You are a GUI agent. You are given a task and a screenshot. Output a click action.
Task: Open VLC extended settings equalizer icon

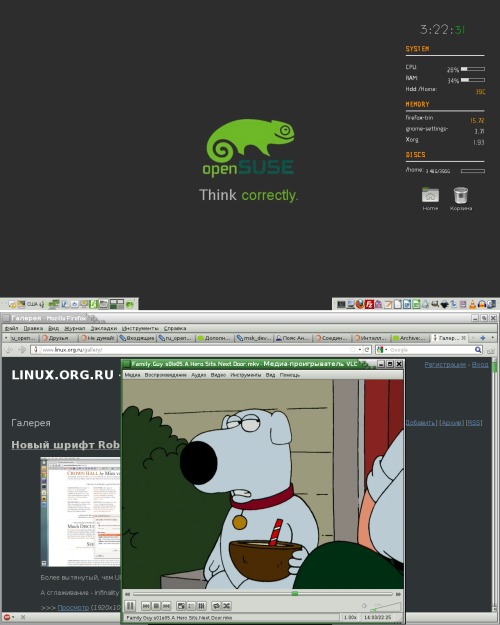(201, 606)
